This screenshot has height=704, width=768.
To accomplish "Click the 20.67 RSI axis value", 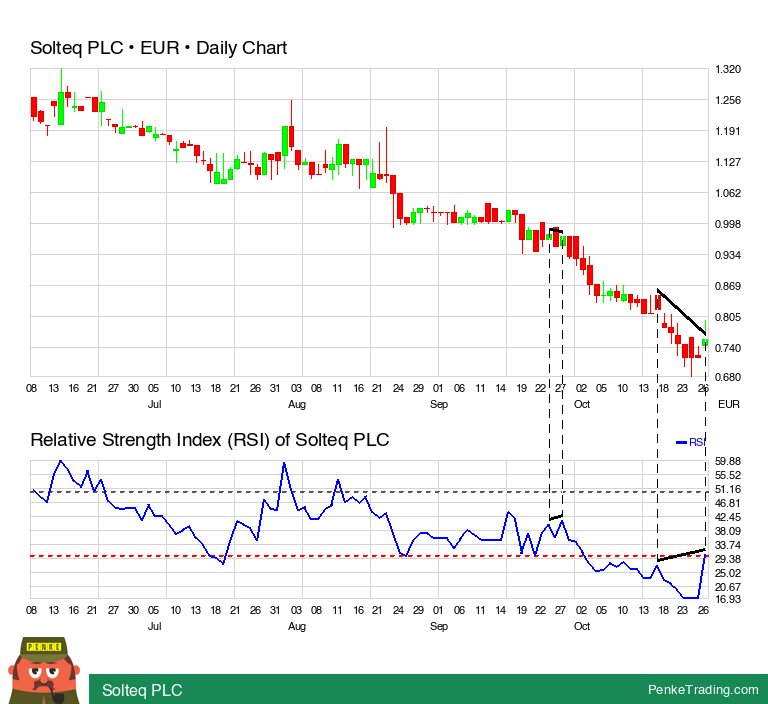I will pos(728,587).
